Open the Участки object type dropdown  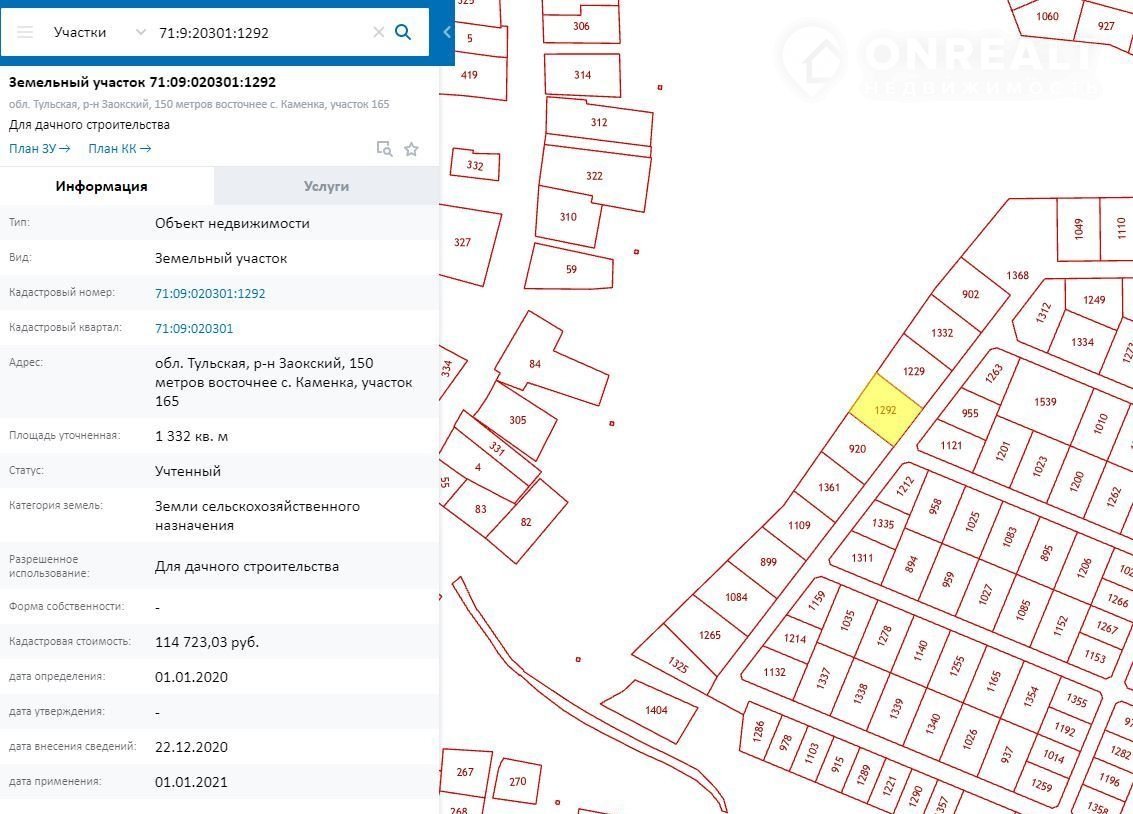click(100, 32)
